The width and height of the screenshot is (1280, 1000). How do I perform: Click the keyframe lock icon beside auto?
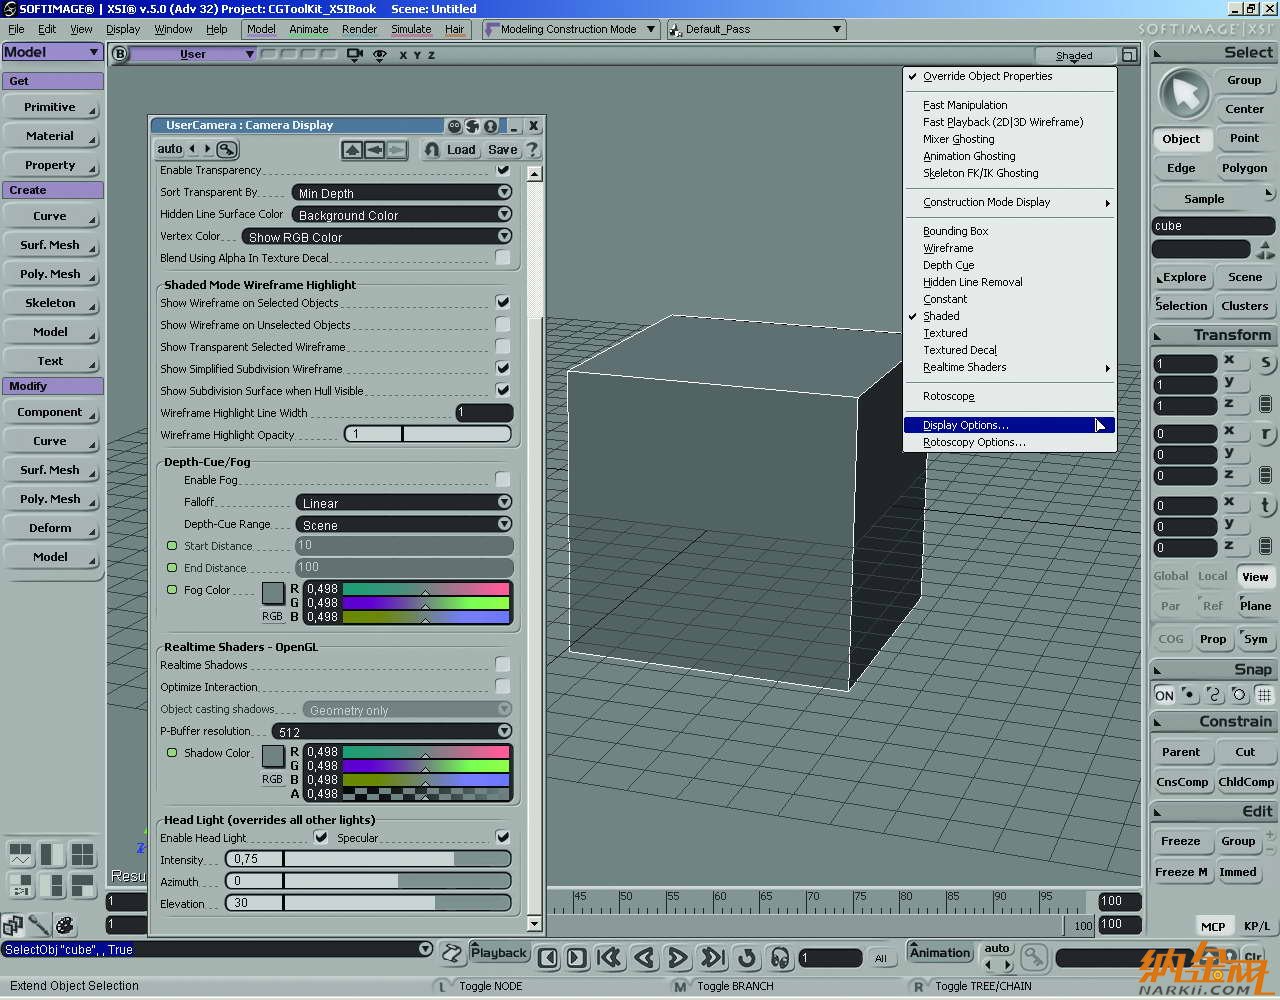[x=227, y=149]
